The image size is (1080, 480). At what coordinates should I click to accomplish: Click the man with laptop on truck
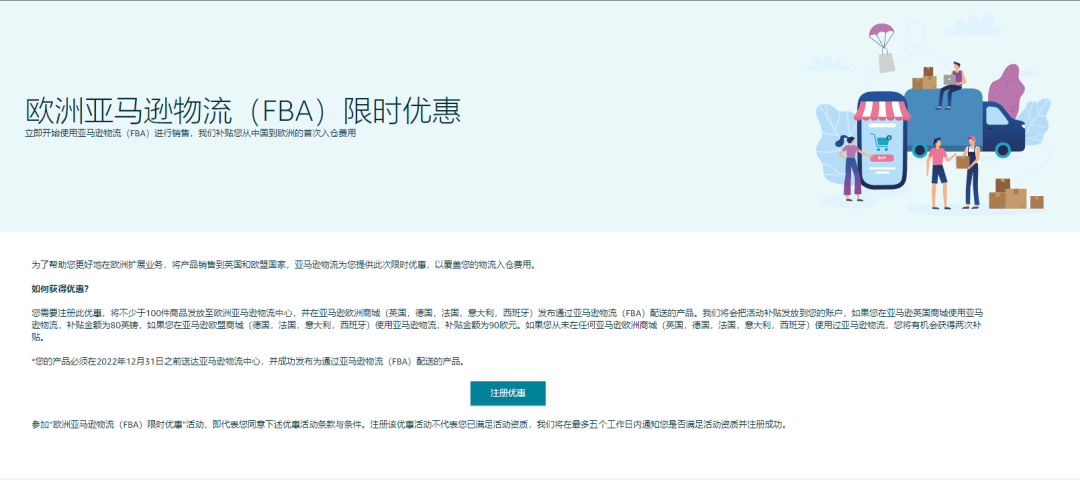(950, 85)
